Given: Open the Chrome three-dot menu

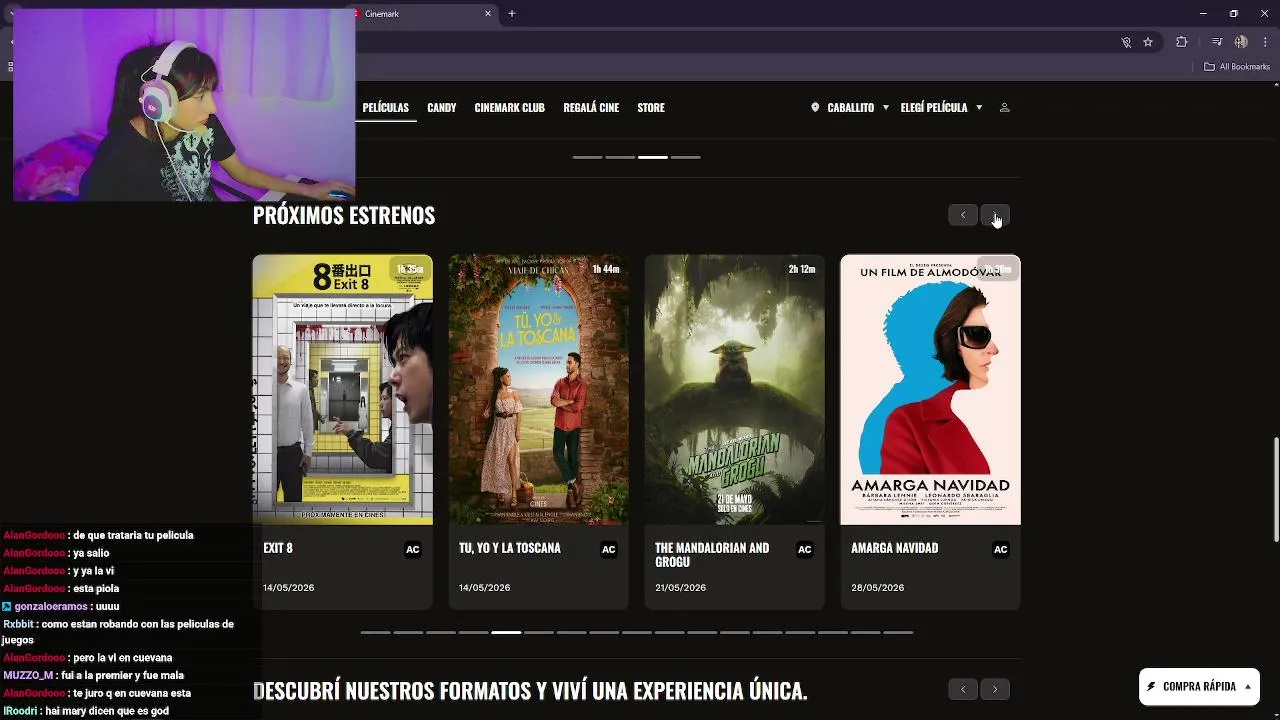Looking at the screenshot, I should (1266, 42).
